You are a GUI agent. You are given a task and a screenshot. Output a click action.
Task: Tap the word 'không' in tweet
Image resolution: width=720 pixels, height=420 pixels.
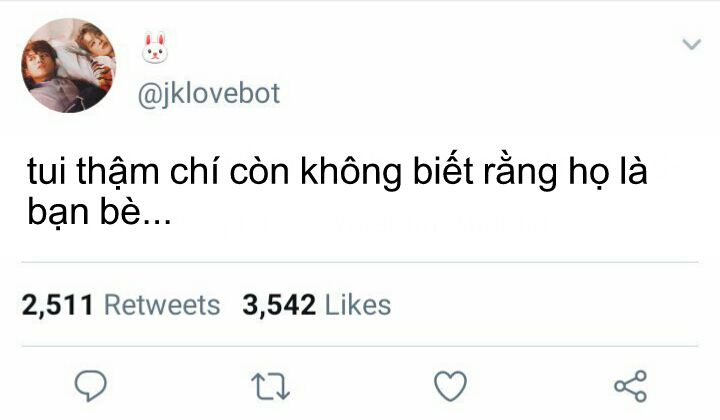click(351, 173)
